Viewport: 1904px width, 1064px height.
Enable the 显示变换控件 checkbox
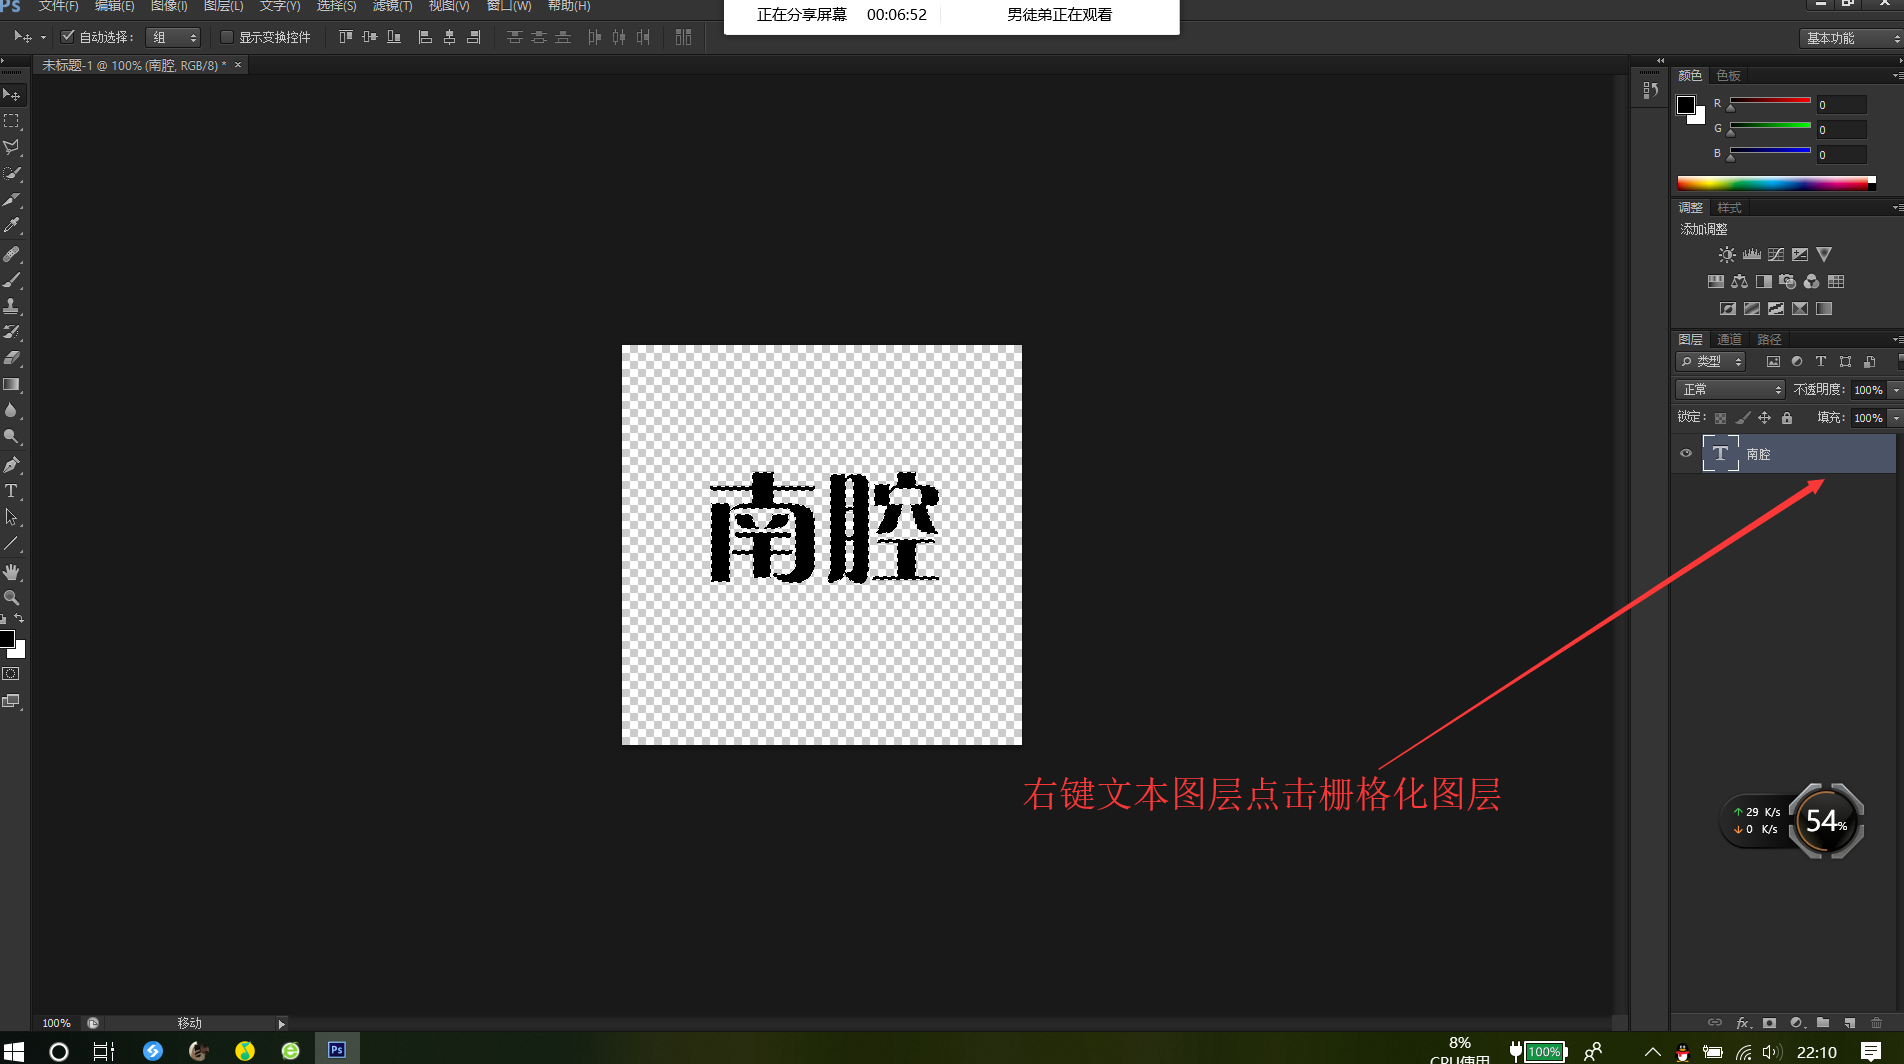(226, 37)
